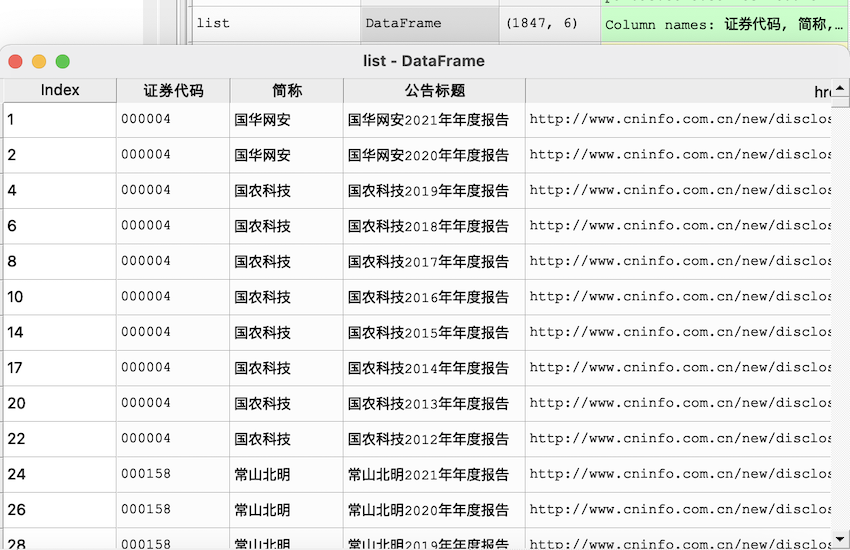Select cell 国农科技2014年年度报告

tap(434, 368)
